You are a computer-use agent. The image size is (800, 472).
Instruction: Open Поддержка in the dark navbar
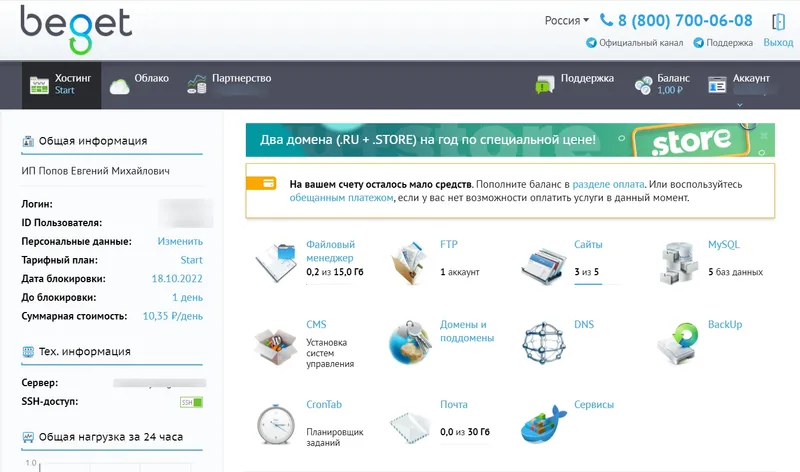pos(574,85)
